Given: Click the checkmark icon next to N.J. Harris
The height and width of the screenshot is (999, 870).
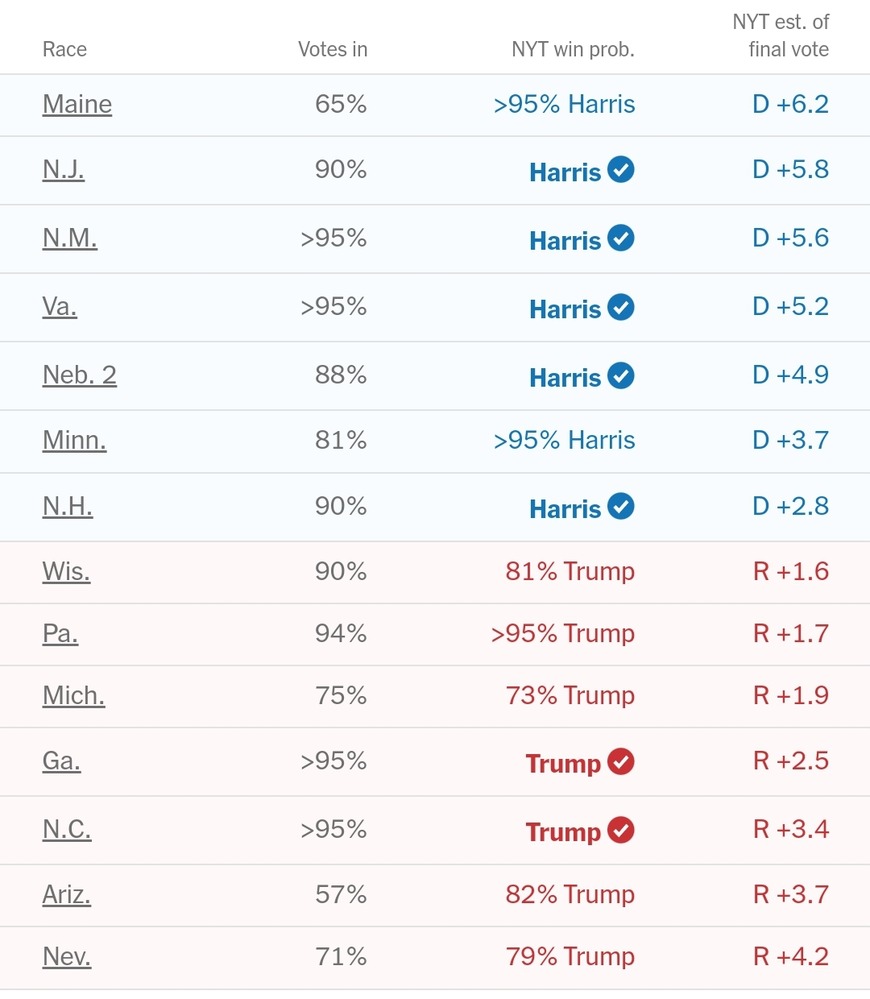Looking at the screenshot, I should (621, 171).
